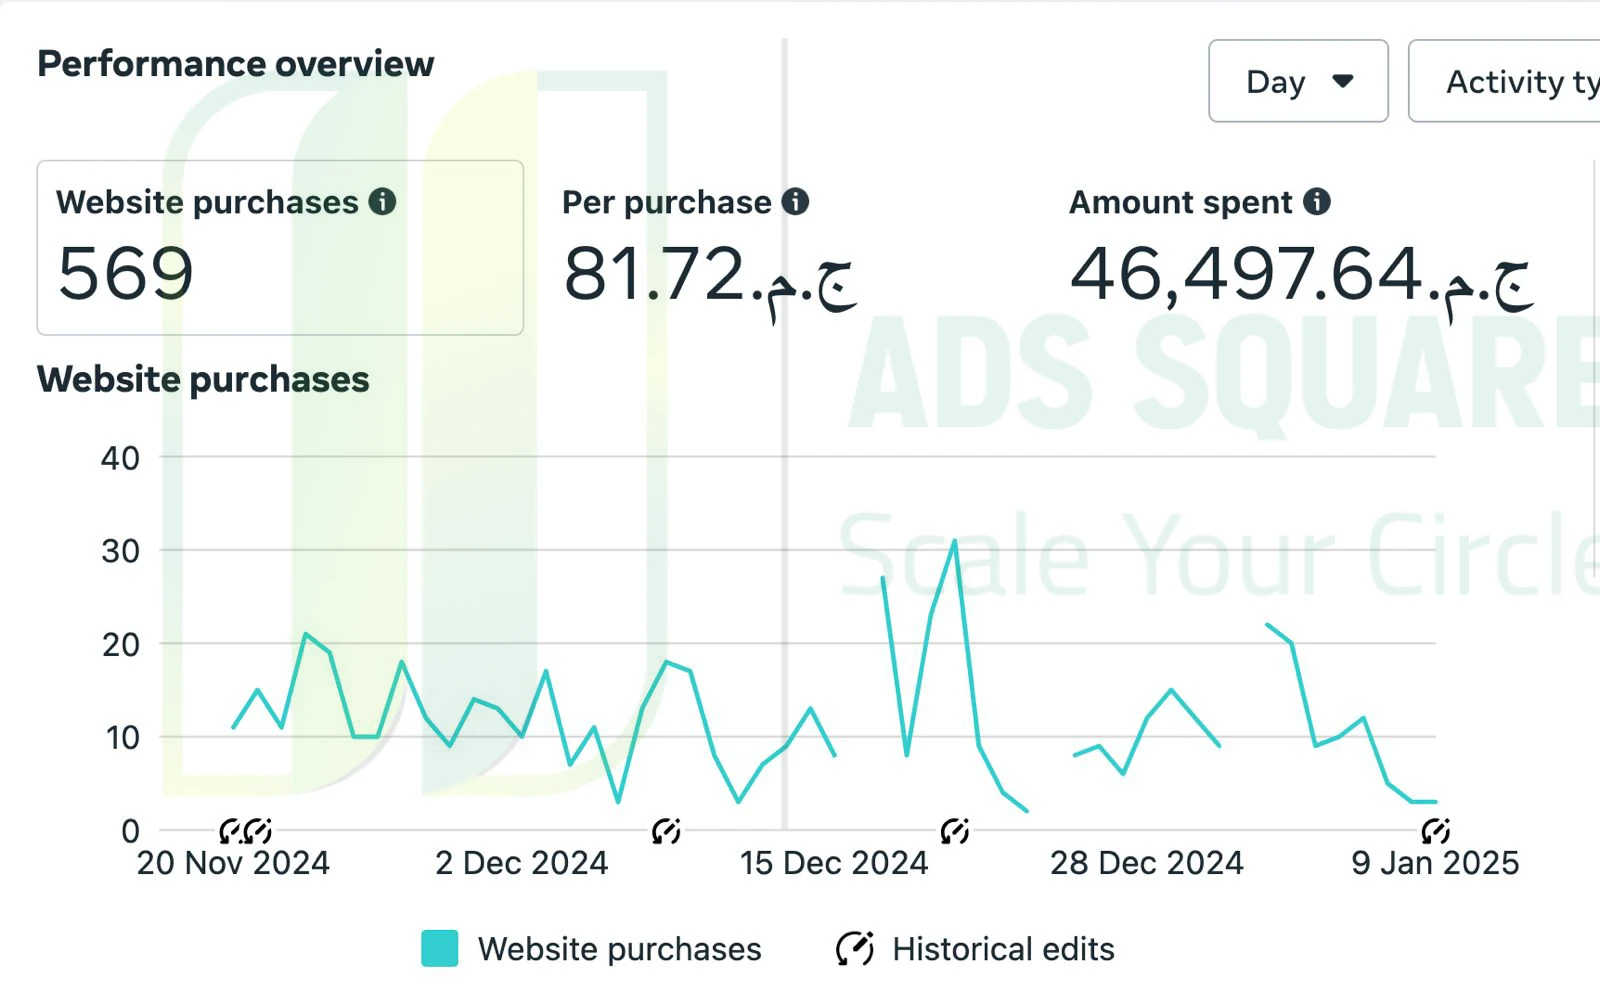Click the 40 y-axis label
1600x1004 pixels.
[x=120, y=459]
